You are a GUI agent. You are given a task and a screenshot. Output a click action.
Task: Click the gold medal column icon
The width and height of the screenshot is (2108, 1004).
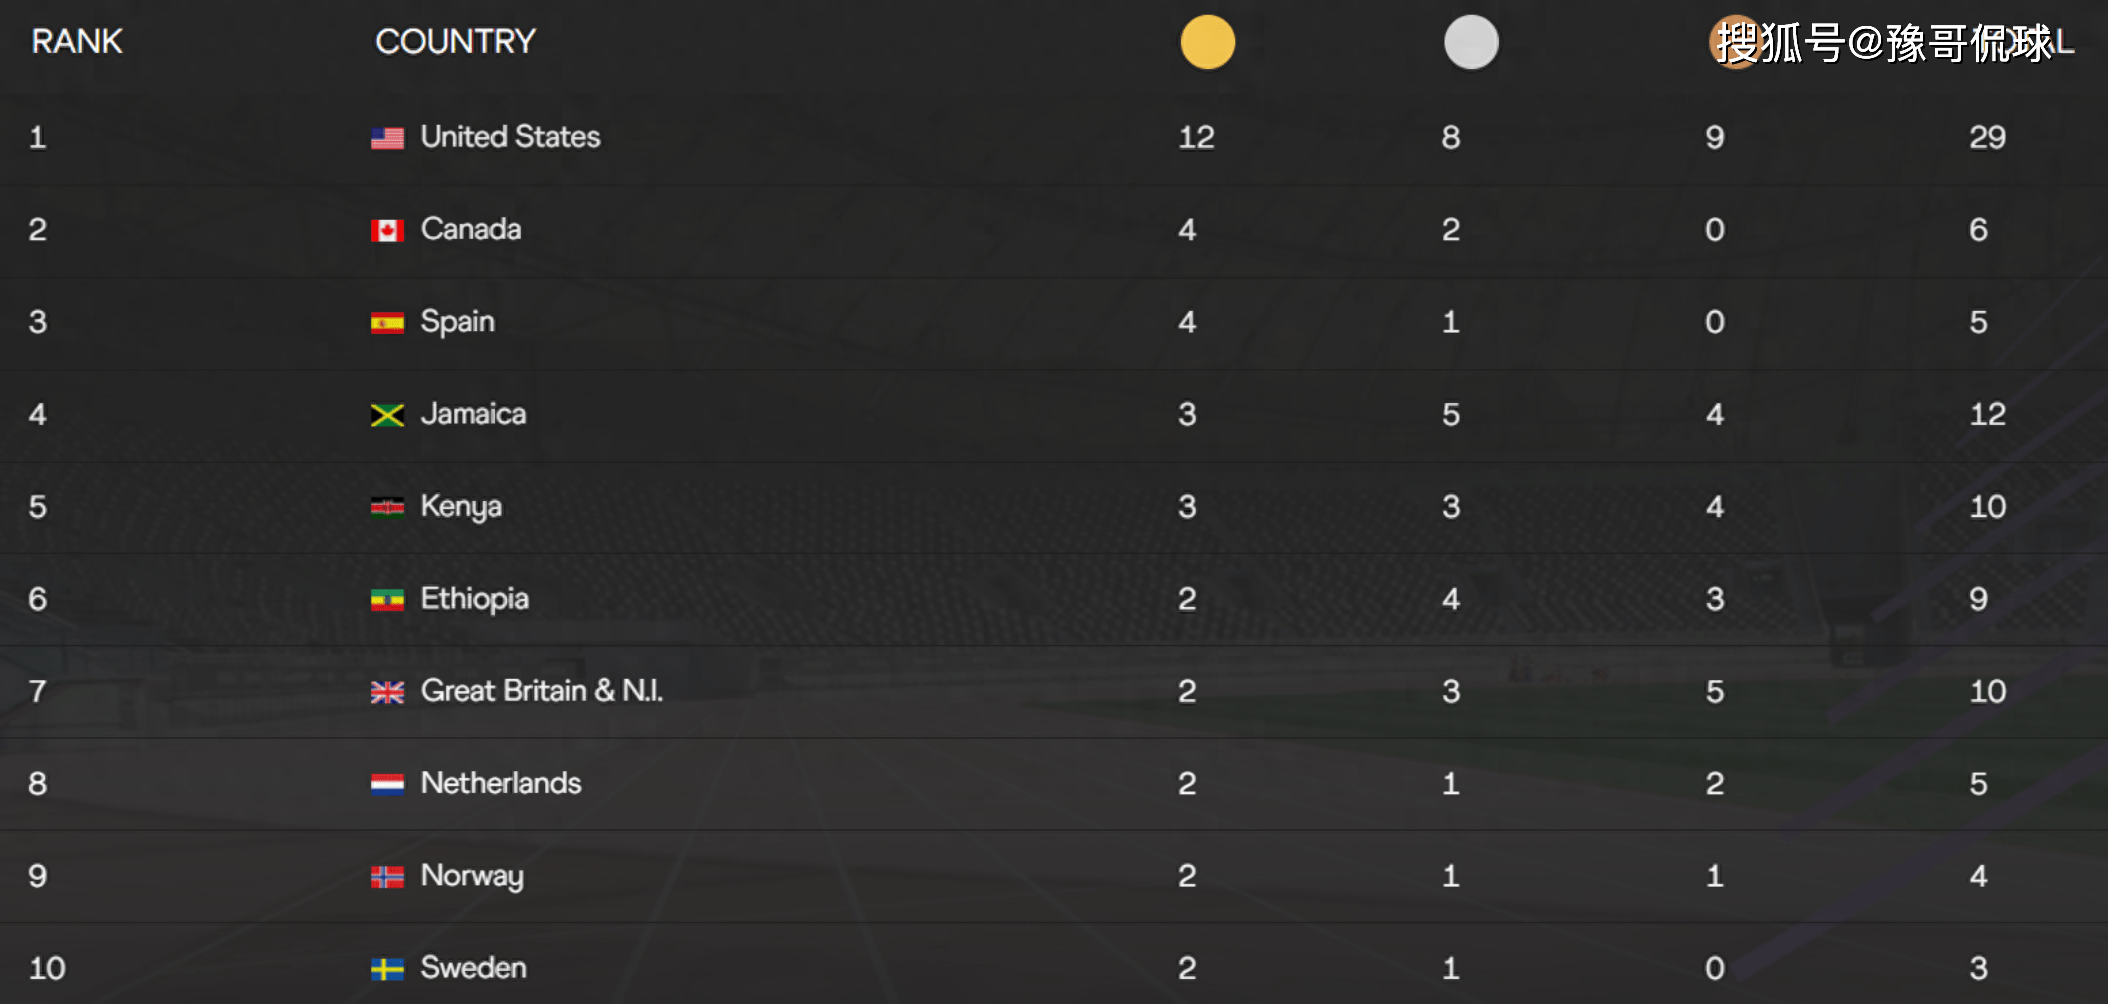click(1207, 42)
